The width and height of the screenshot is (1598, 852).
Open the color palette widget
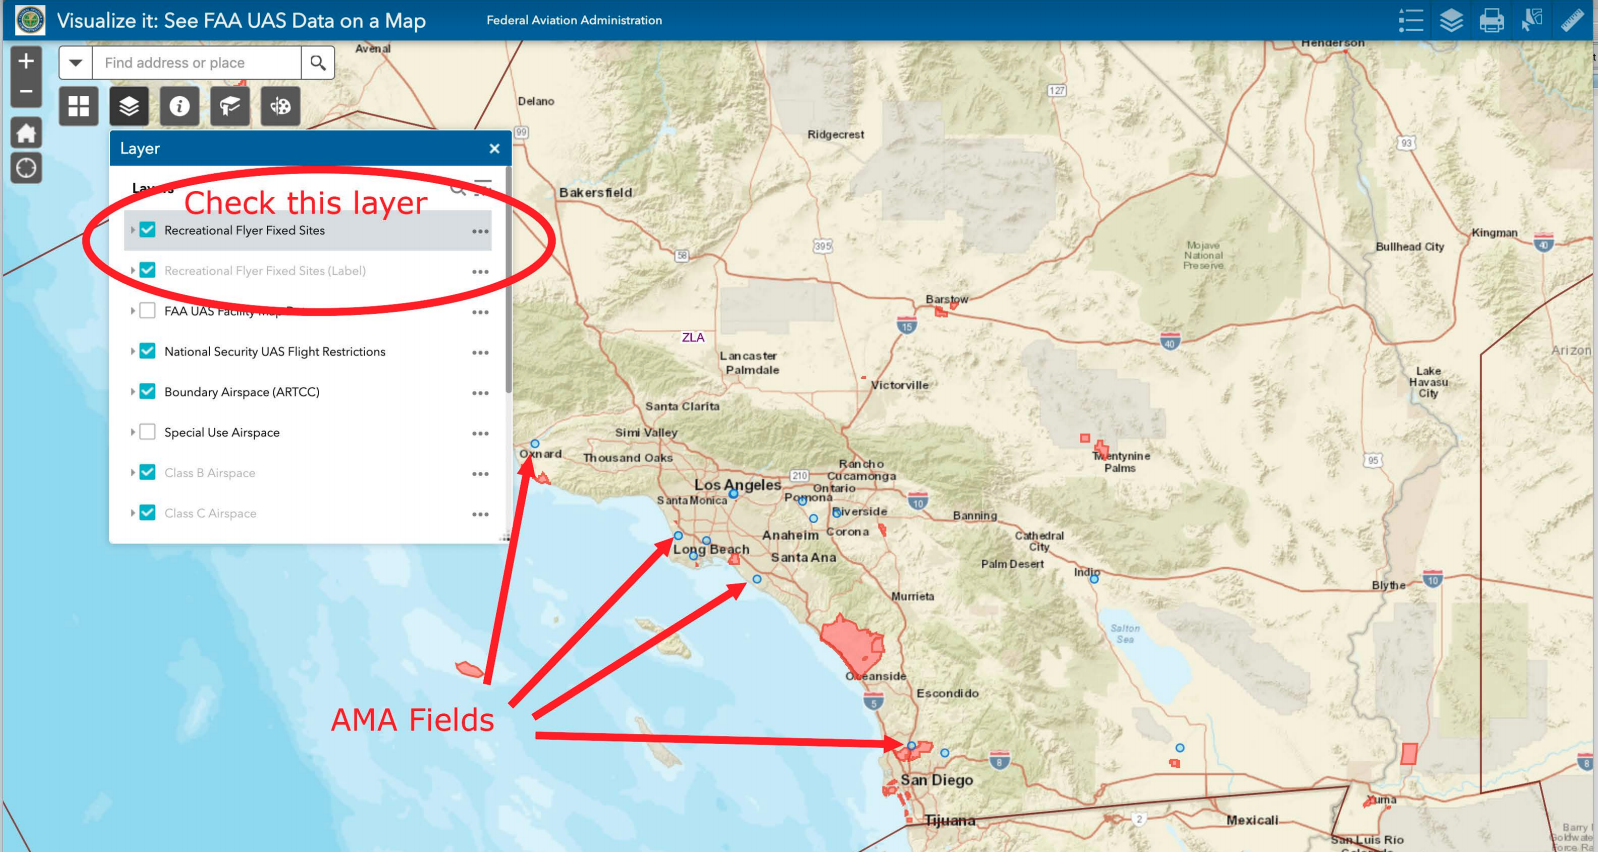[x=281, y=106]
